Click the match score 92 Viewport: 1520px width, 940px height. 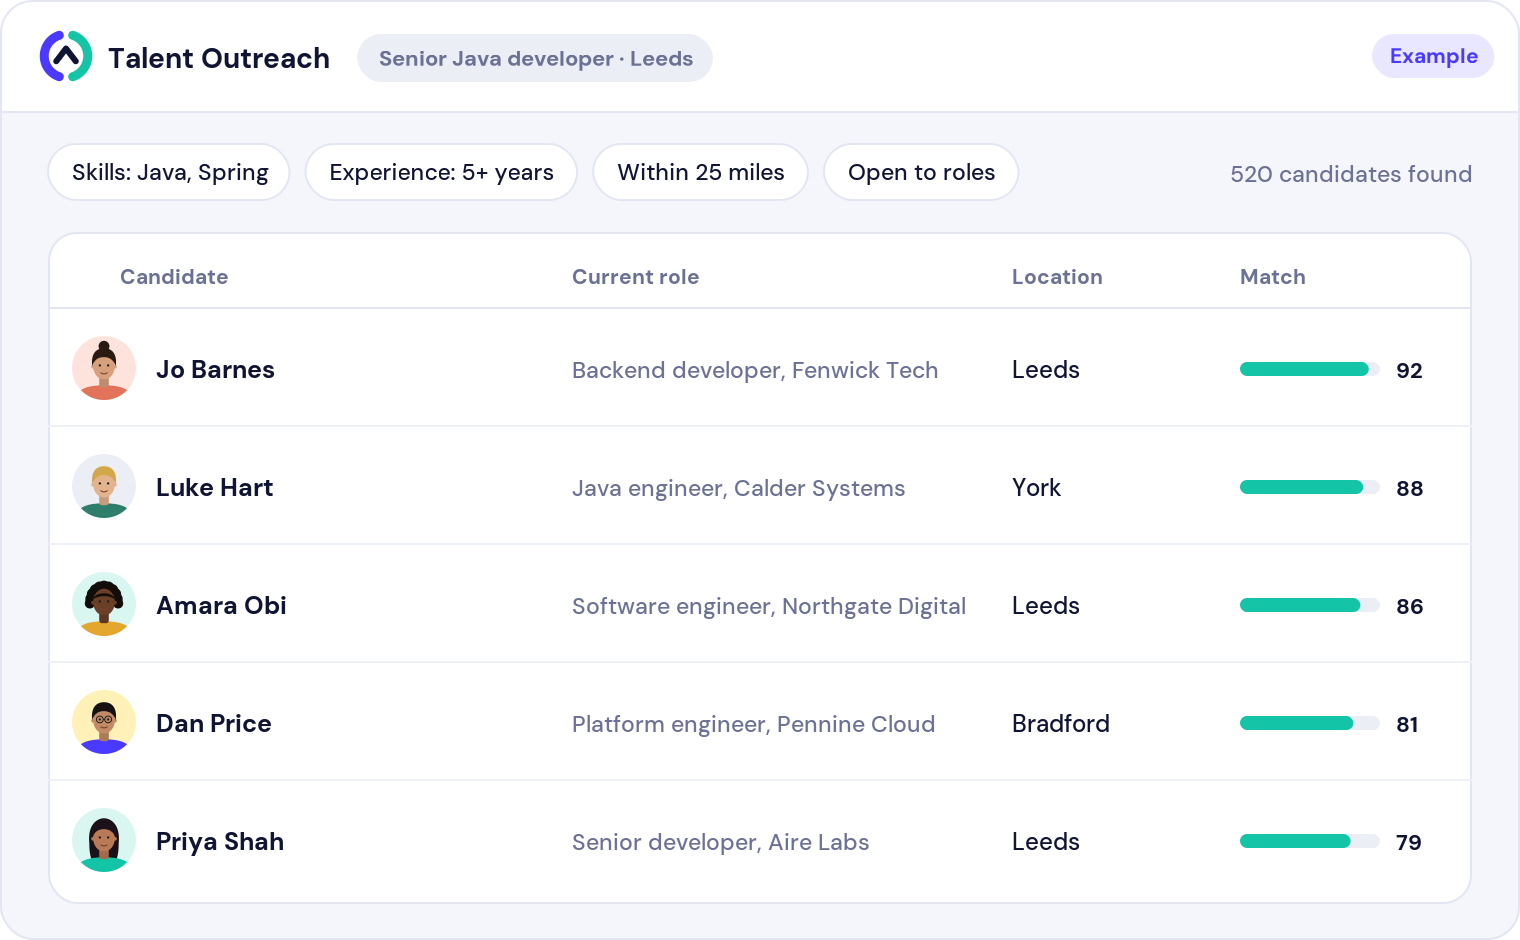click(x=1409, y=370)
